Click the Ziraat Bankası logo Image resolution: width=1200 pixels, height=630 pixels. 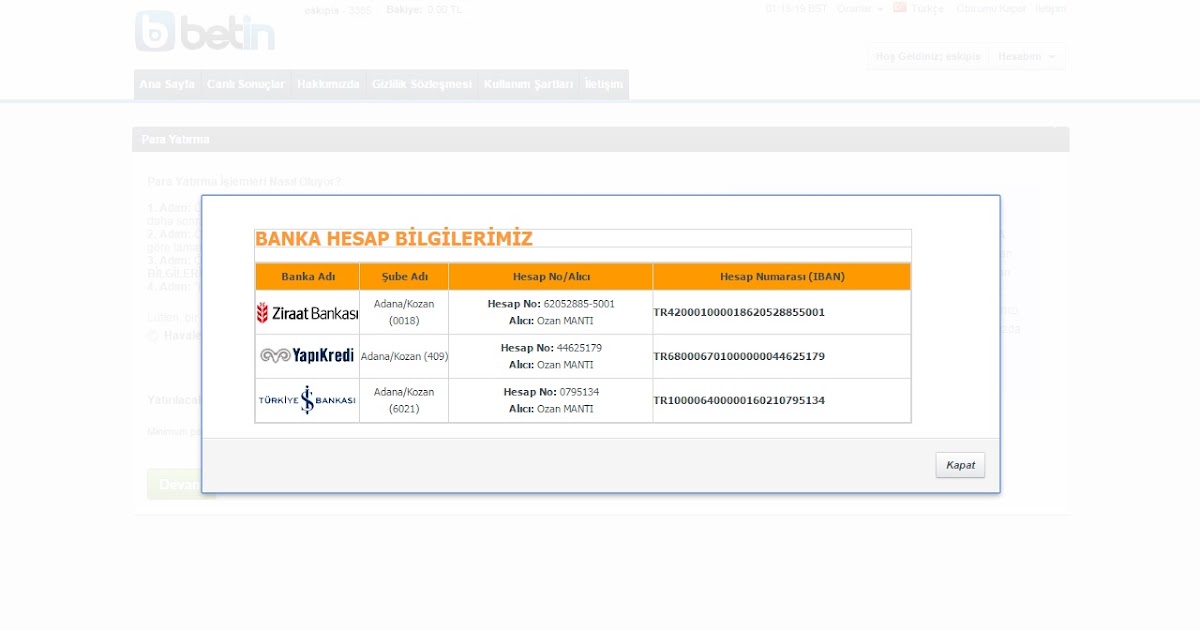(x=307, y=313)
